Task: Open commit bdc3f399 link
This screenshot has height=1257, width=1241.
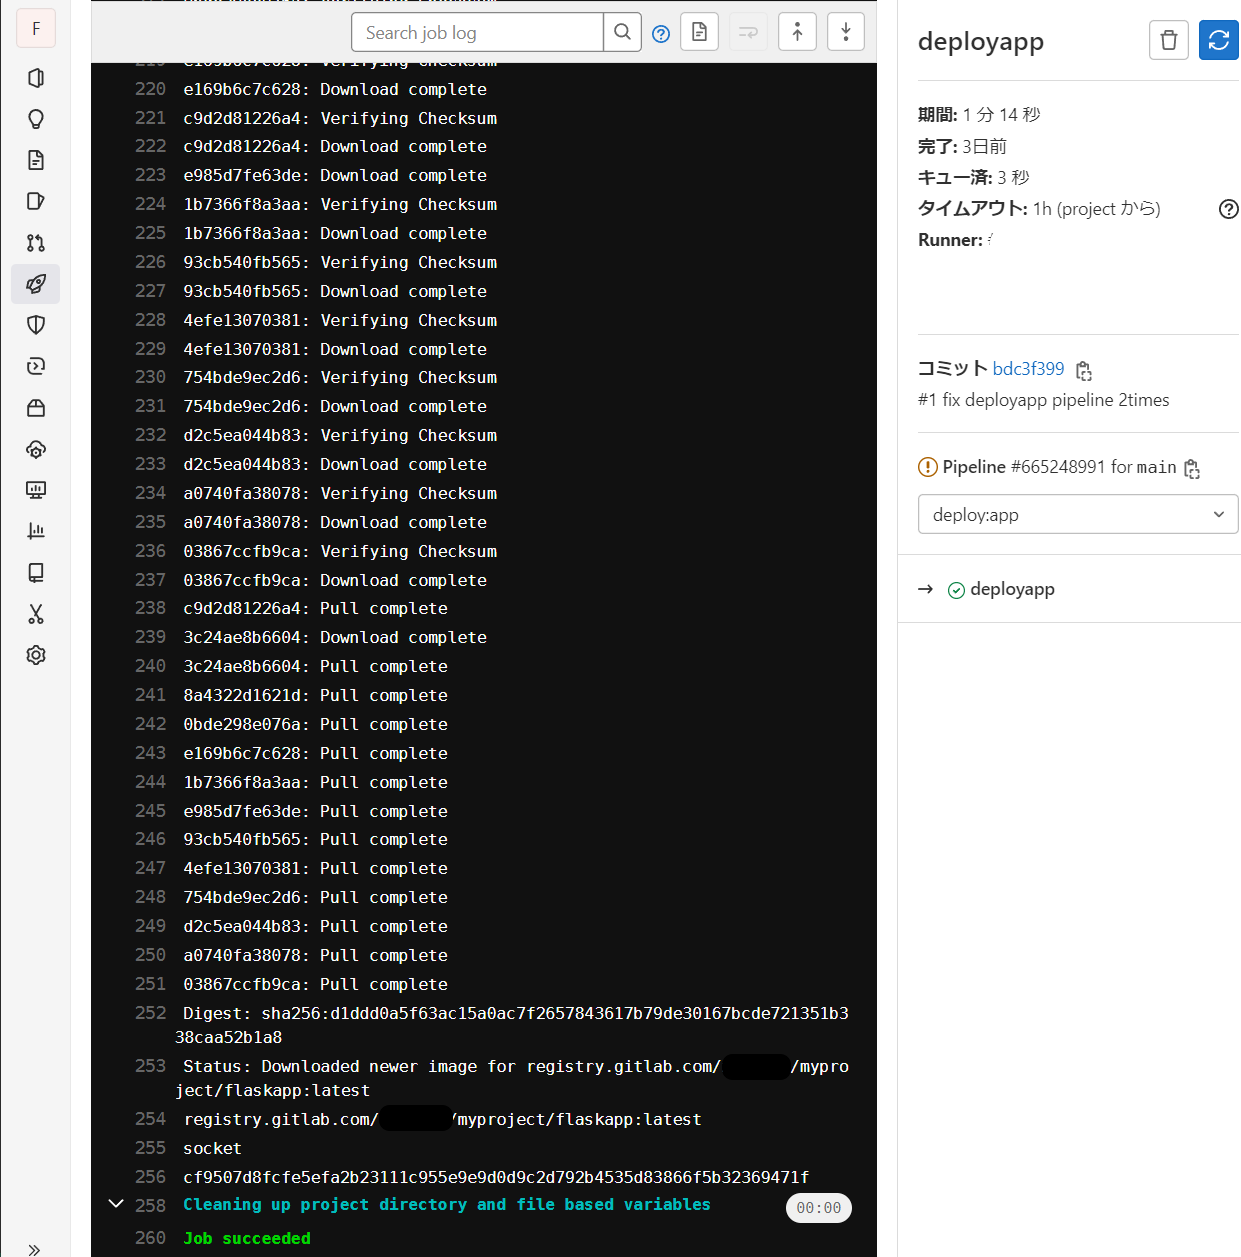Action: (1028, 369)
